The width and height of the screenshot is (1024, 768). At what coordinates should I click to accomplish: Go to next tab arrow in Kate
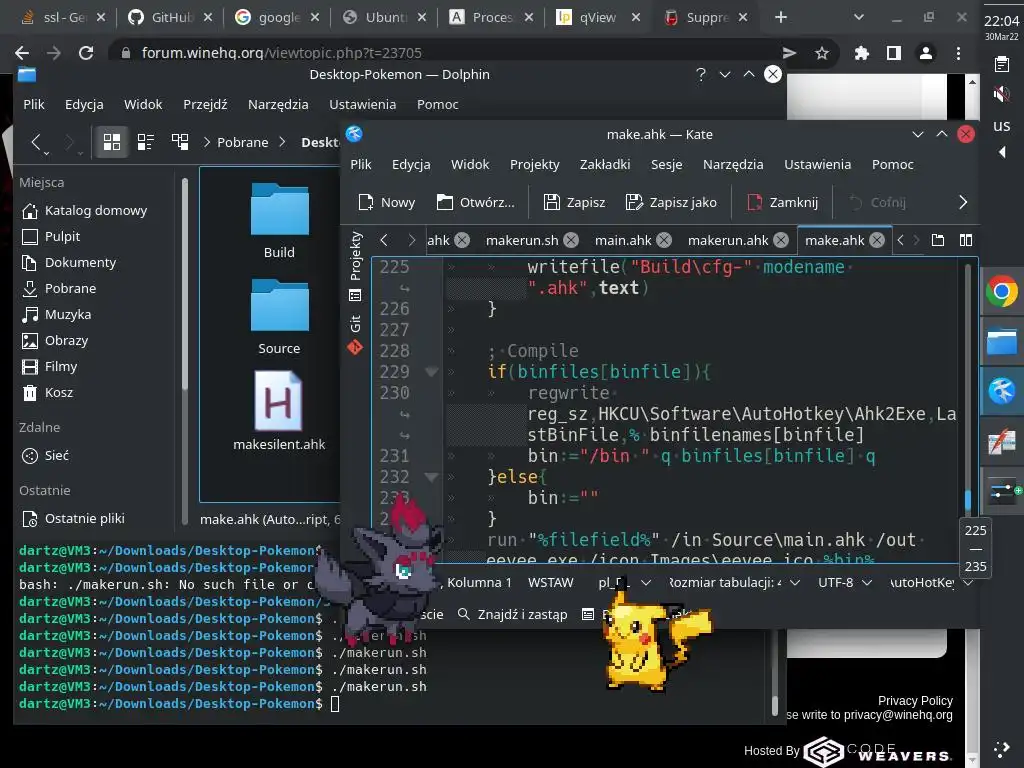[x=411, y=240]
